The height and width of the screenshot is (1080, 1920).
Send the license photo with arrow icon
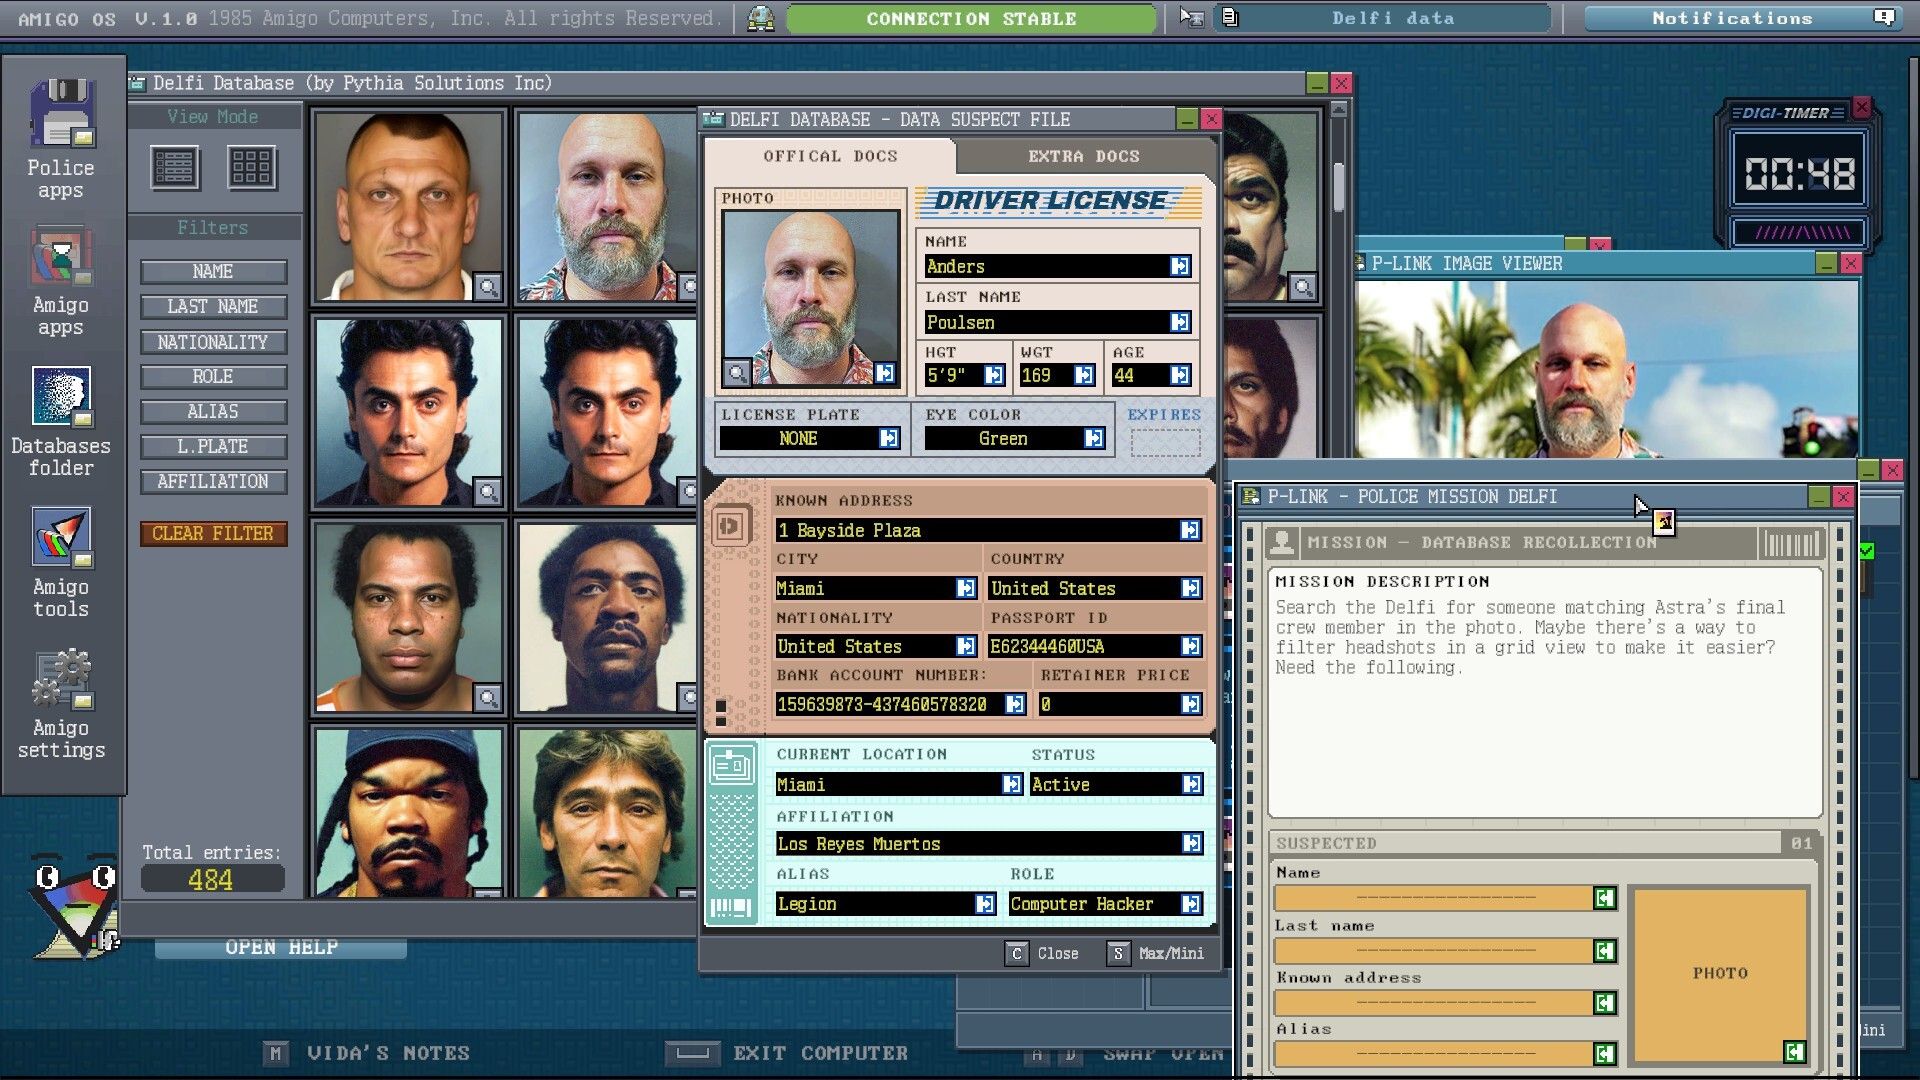click(x=885, y=373)
